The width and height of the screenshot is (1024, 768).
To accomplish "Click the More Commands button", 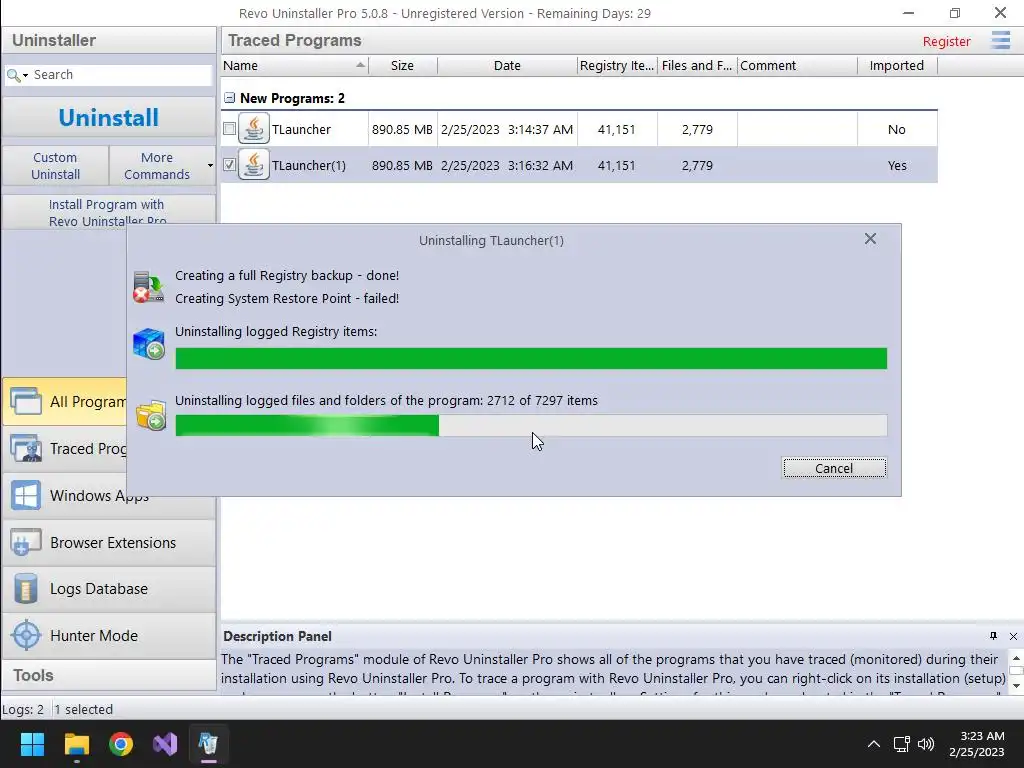I will click(157, 166).
